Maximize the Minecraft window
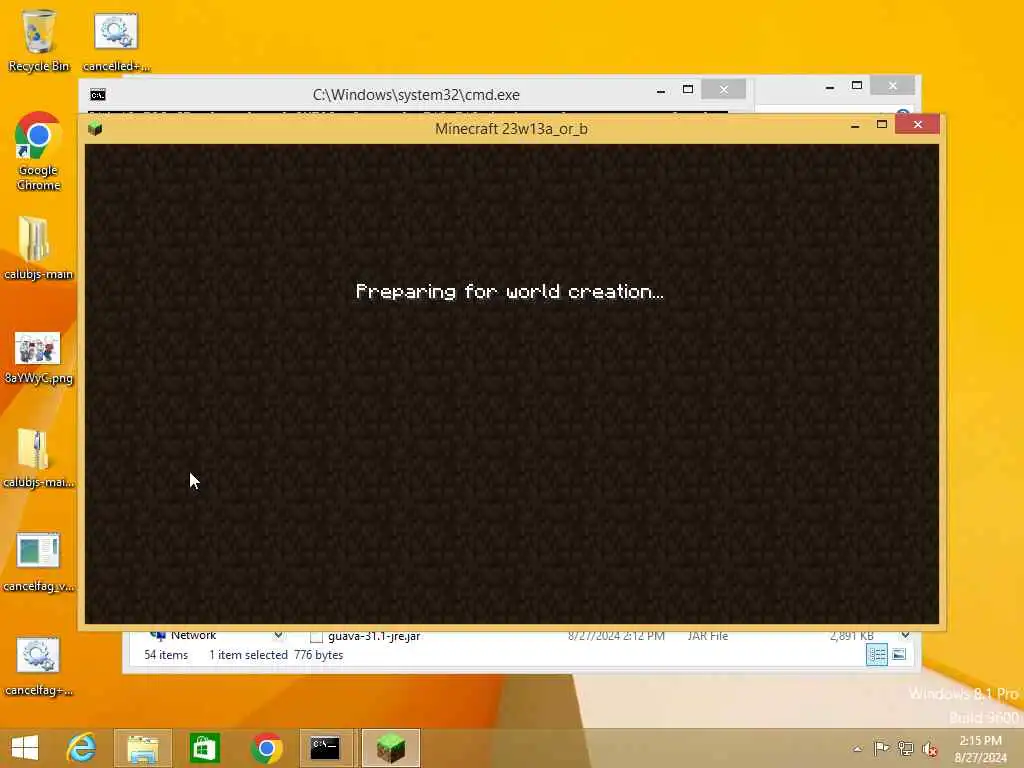The height and width of the screenshot is (768, 1024). 882,125
